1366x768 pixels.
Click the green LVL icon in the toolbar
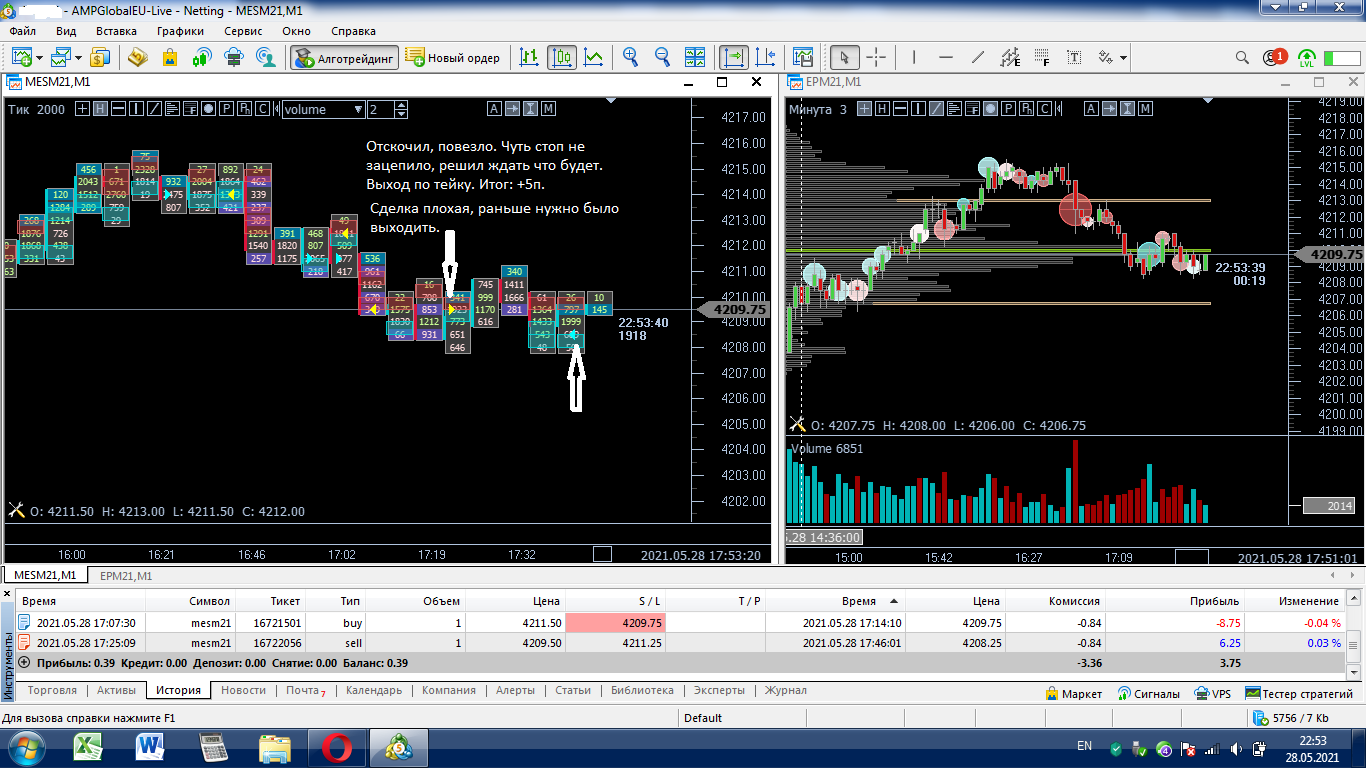pyautogui.click(x=1306, y=57)
